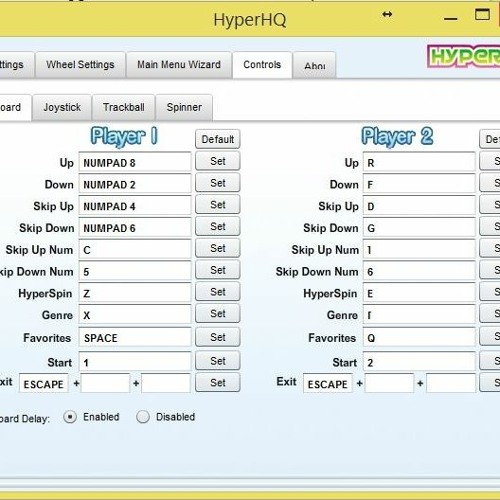
Task: Click Set for Player 1 Down
Action: [218, 183]
